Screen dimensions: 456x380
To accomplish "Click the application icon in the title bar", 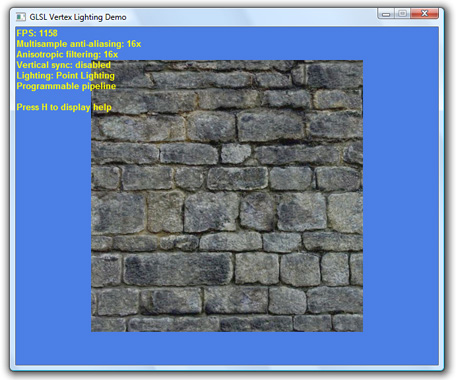I will pyautogui.click(x=21, y=17).
